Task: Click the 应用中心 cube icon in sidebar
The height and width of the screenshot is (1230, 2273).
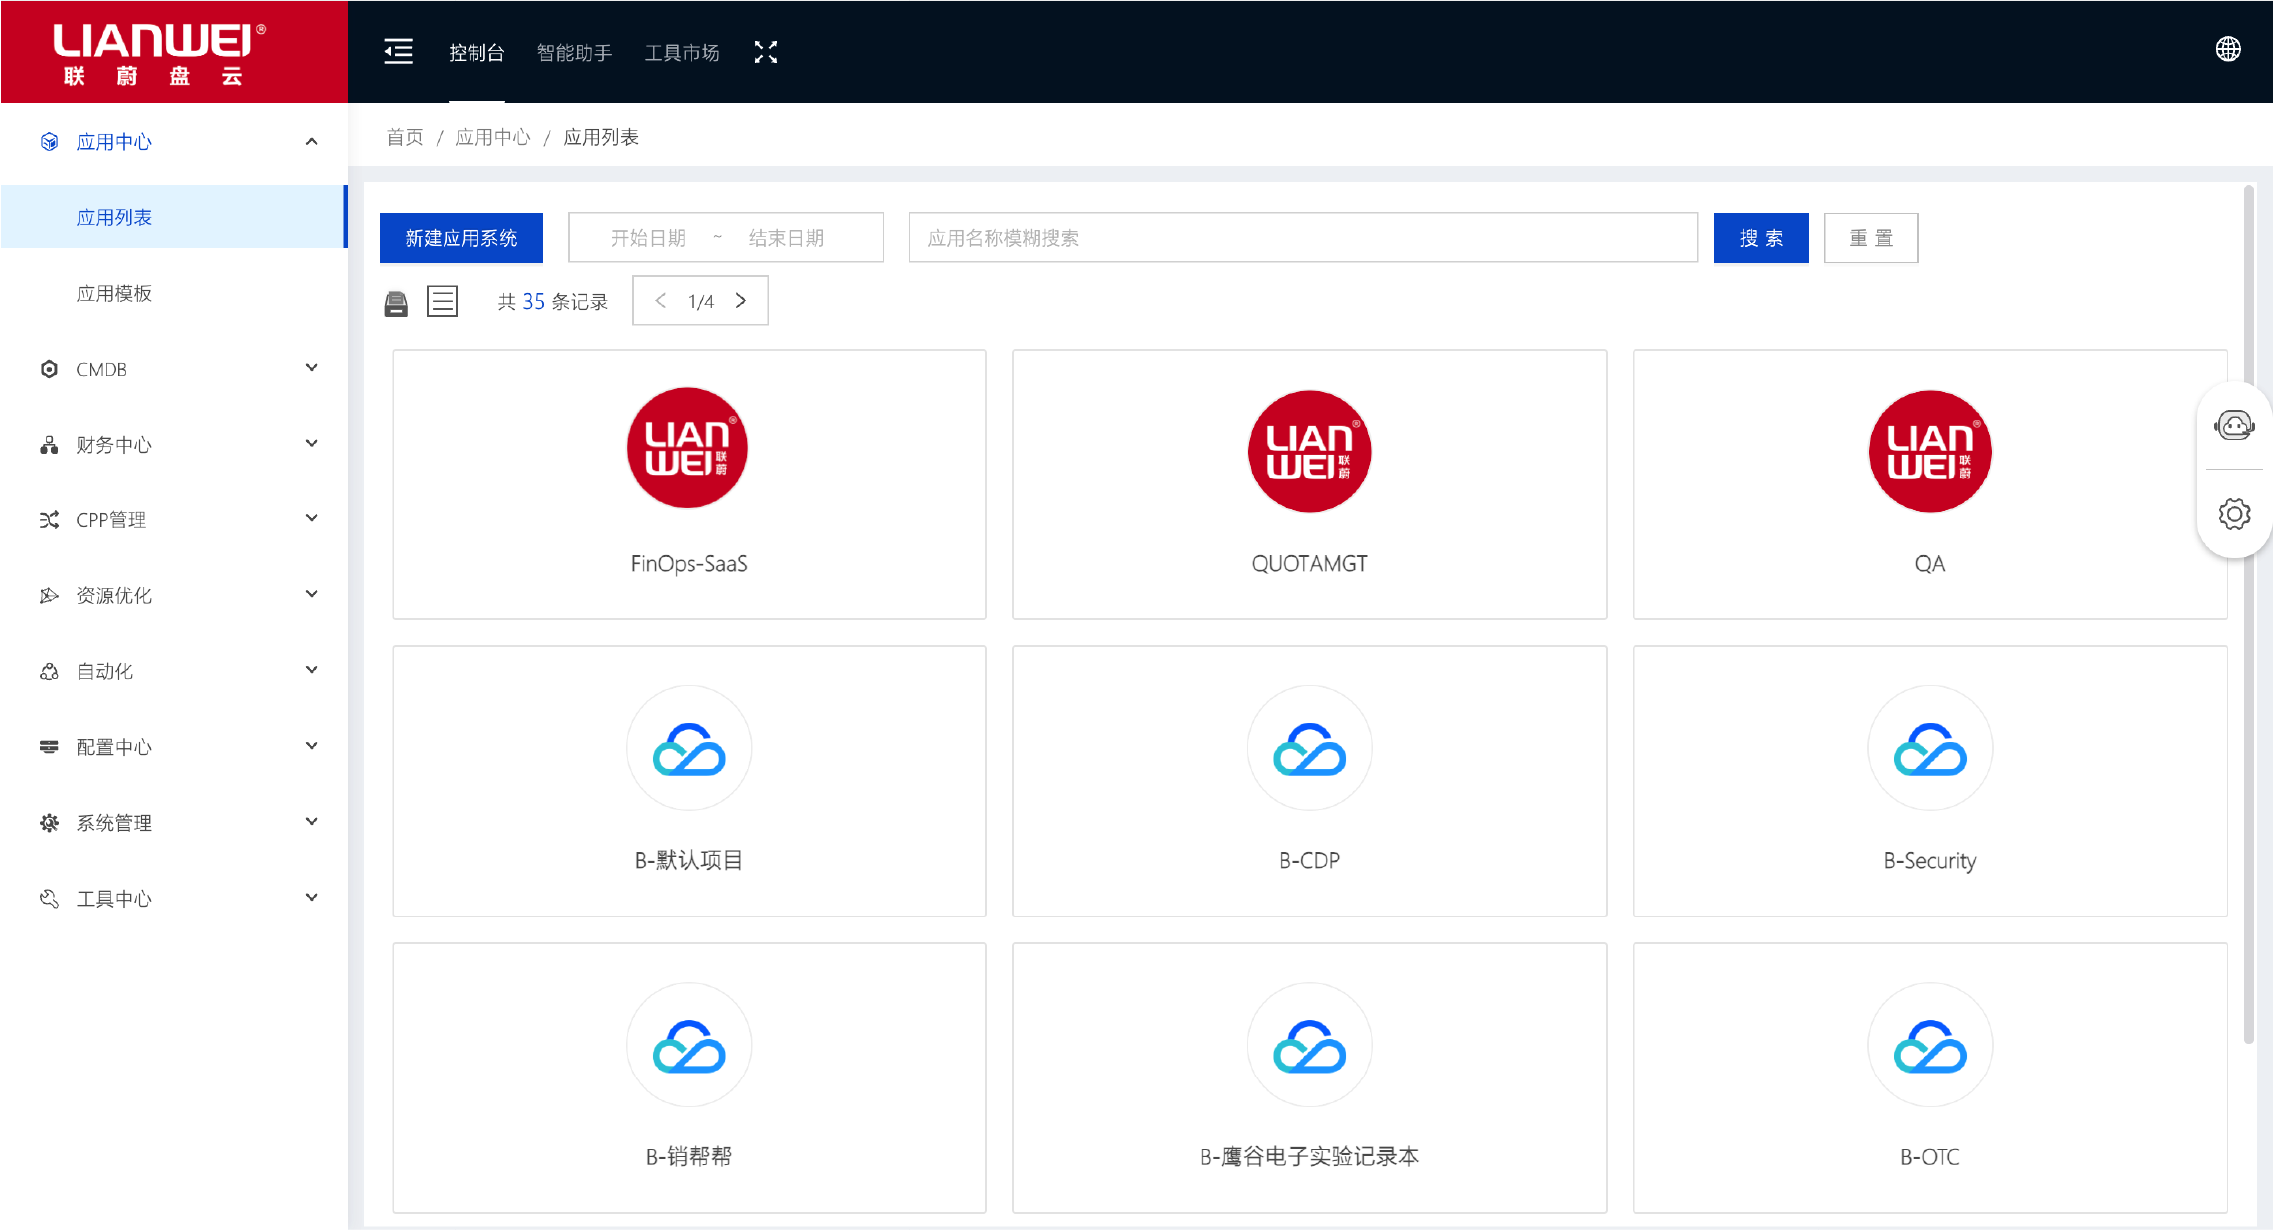Action: 49,142
